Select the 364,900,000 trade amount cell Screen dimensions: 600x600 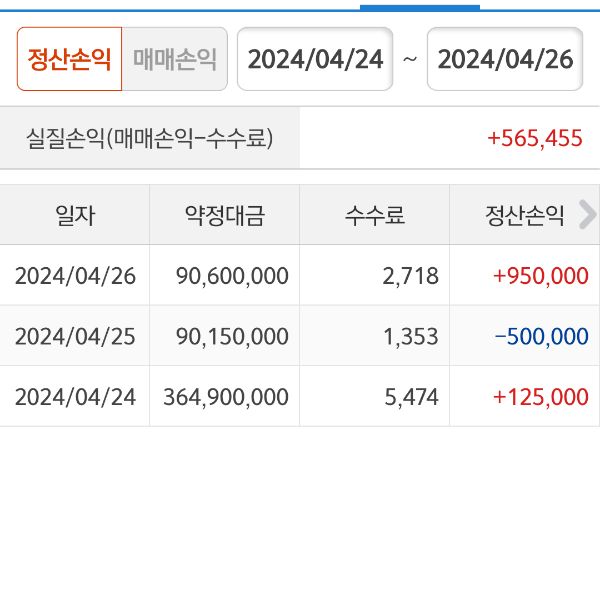226,396
